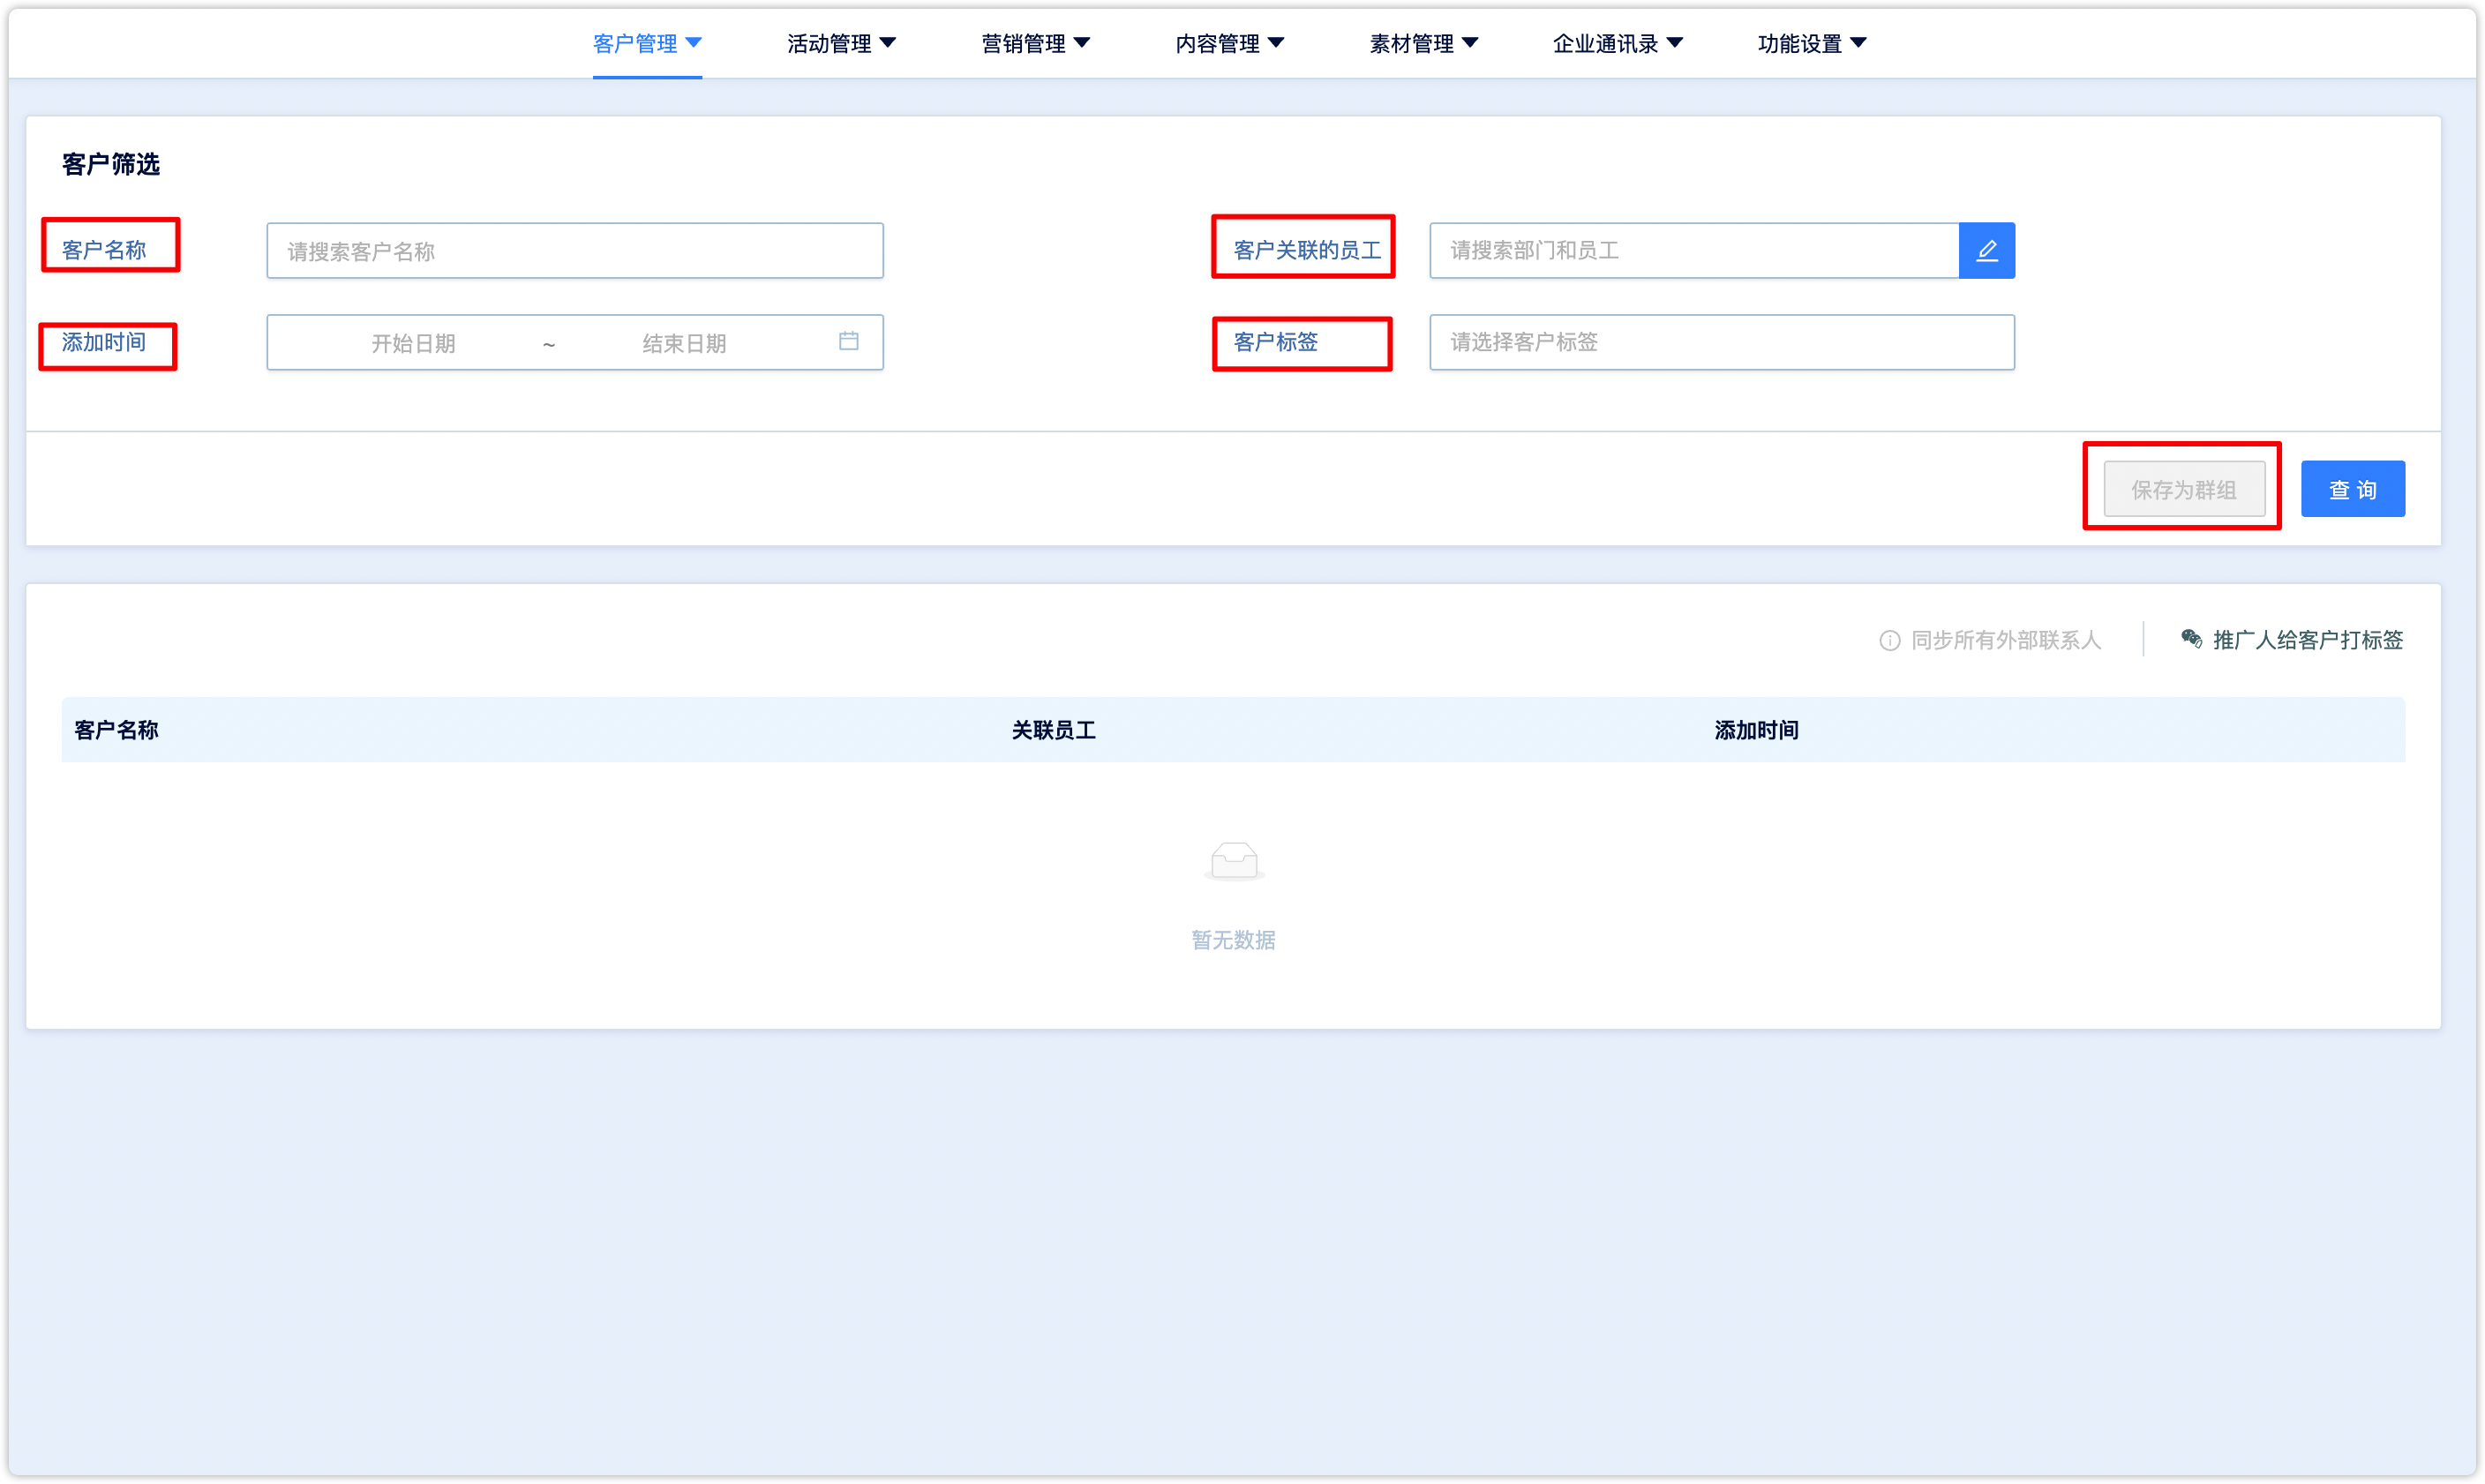Click the 请搜索部门和员工 input field
Image resolution: width=2485 pixels, height=1484 pixels.
click(1693, 250)
